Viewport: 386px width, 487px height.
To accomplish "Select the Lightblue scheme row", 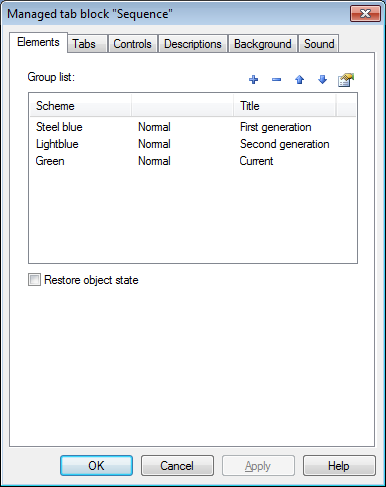I will (193, 144).
